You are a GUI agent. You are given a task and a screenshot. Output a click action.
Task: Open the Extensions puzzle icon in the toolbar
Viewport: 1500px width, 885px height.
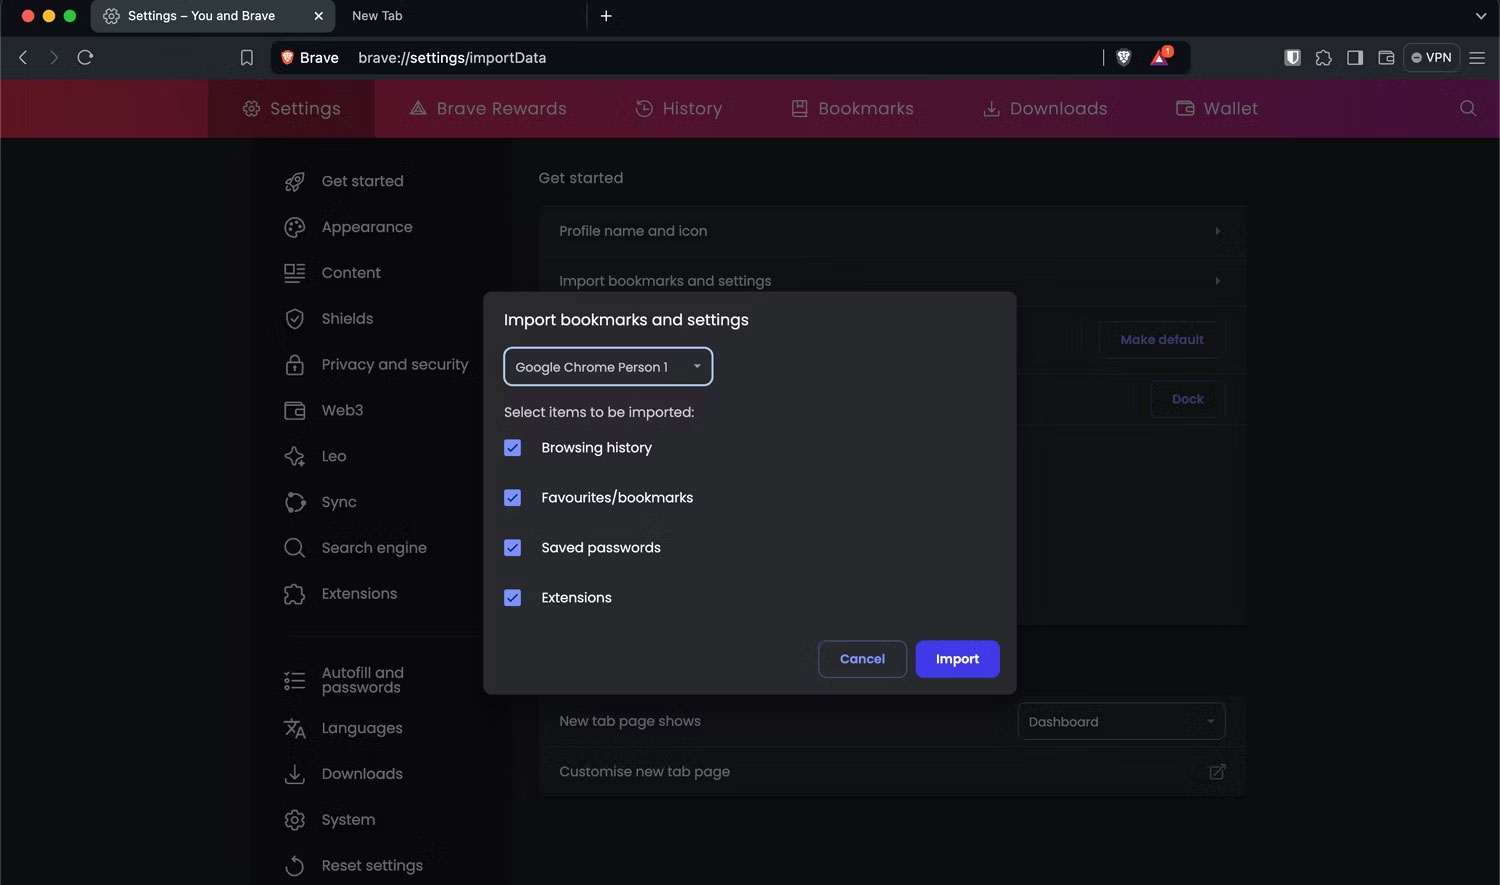click(1324, 58)
